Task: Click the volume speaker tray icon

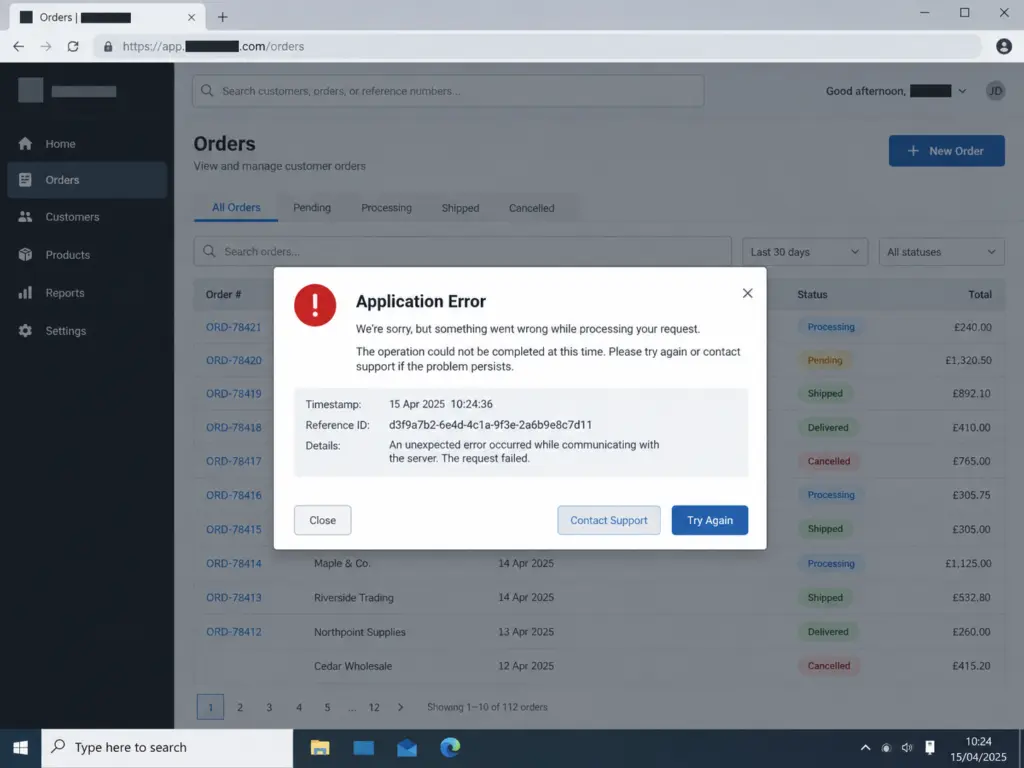Action: [x=907, y=748]
